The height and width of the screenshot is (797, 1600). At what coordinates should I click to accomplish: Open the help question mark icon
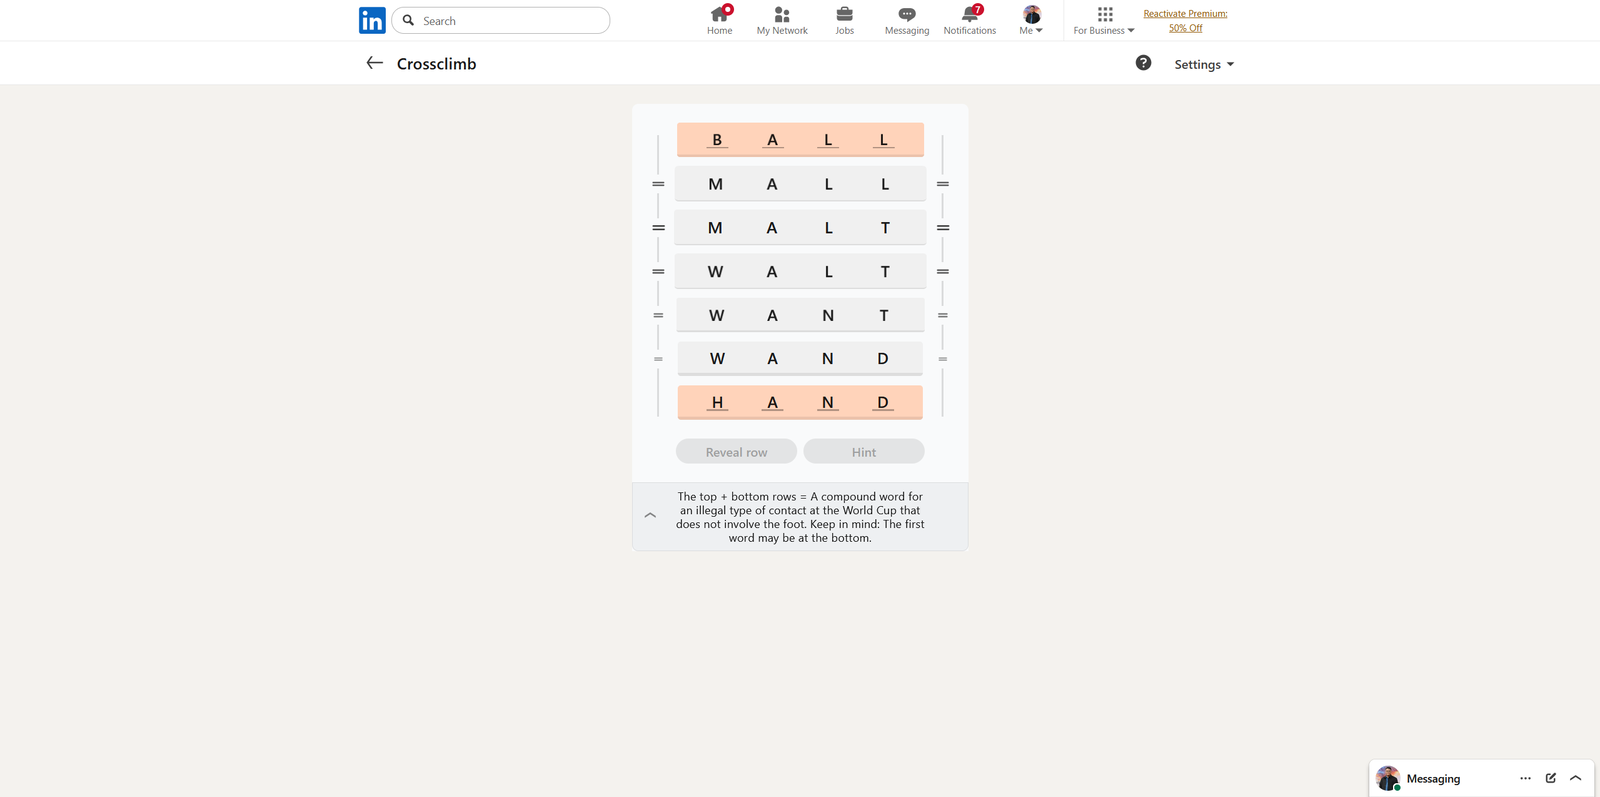1143,63
